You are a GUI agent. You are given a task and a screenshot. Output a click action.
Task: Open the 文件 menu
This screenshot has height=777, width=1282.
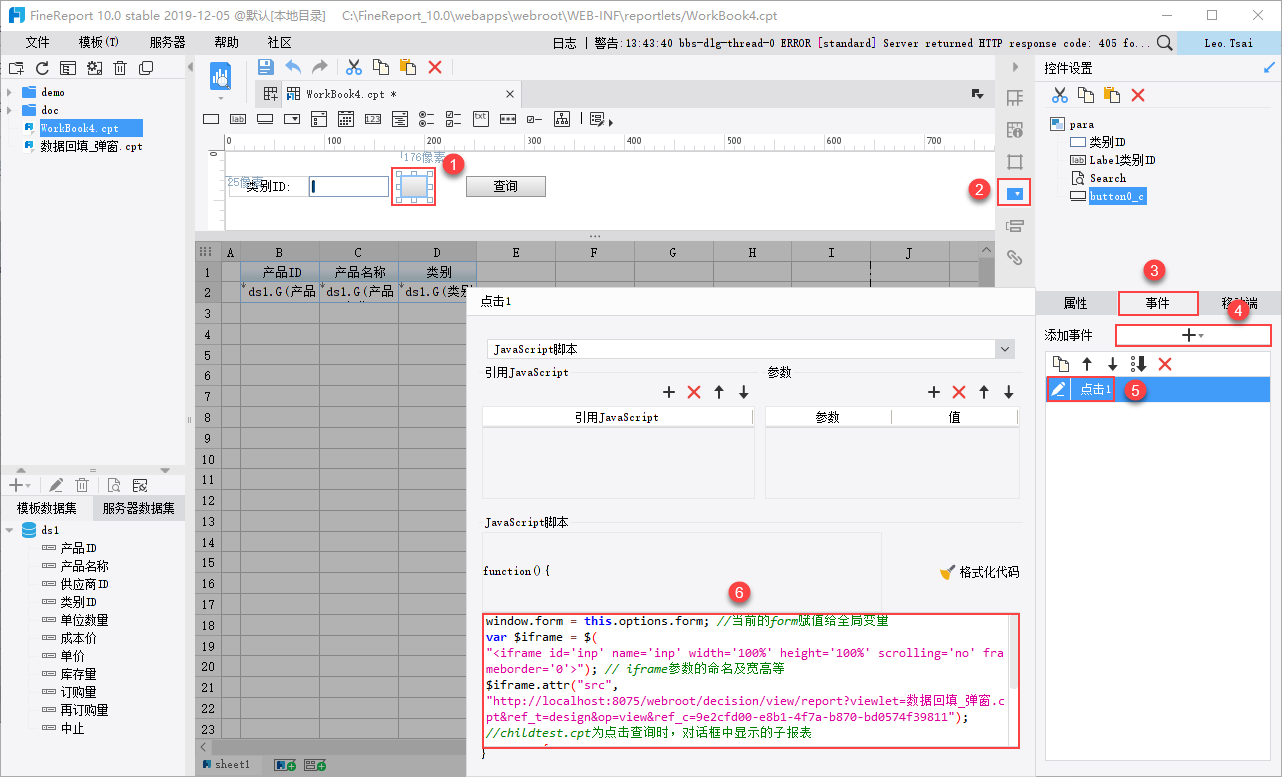38,43
